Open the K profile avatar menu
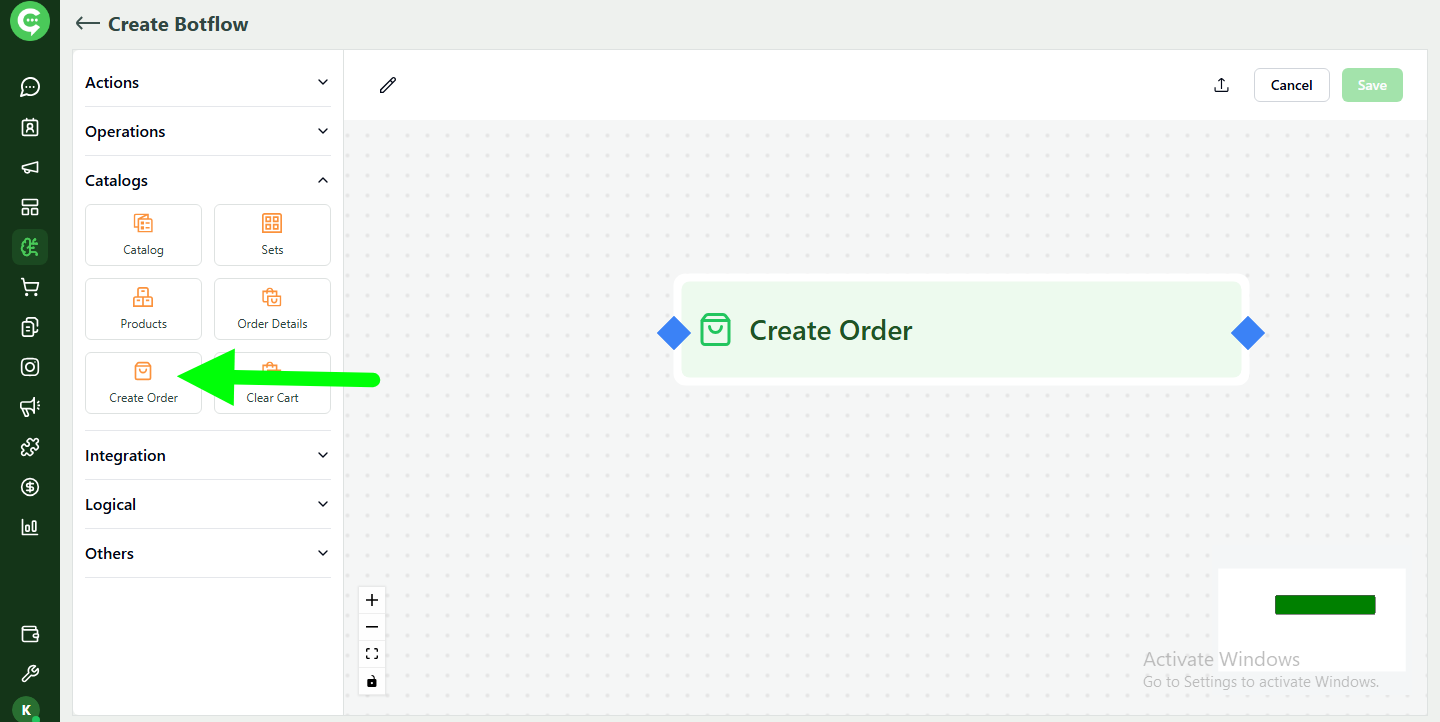 24,709
